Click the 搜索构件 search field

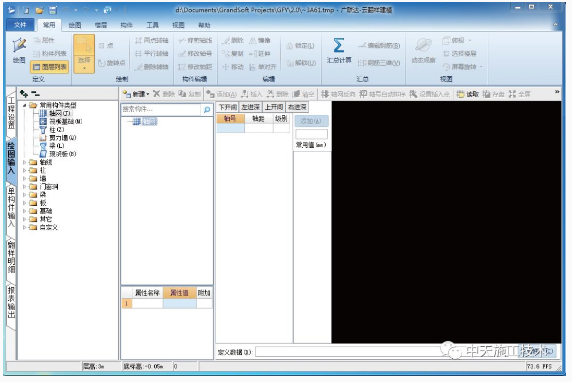[161, 109]
